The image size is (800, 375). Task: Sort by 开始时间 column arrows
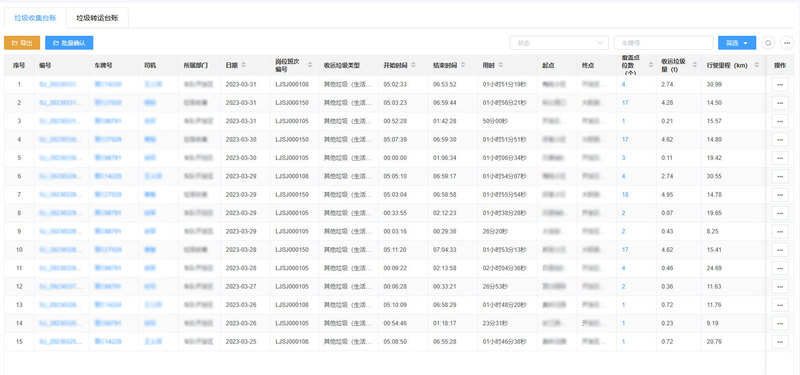coord(413,65)
